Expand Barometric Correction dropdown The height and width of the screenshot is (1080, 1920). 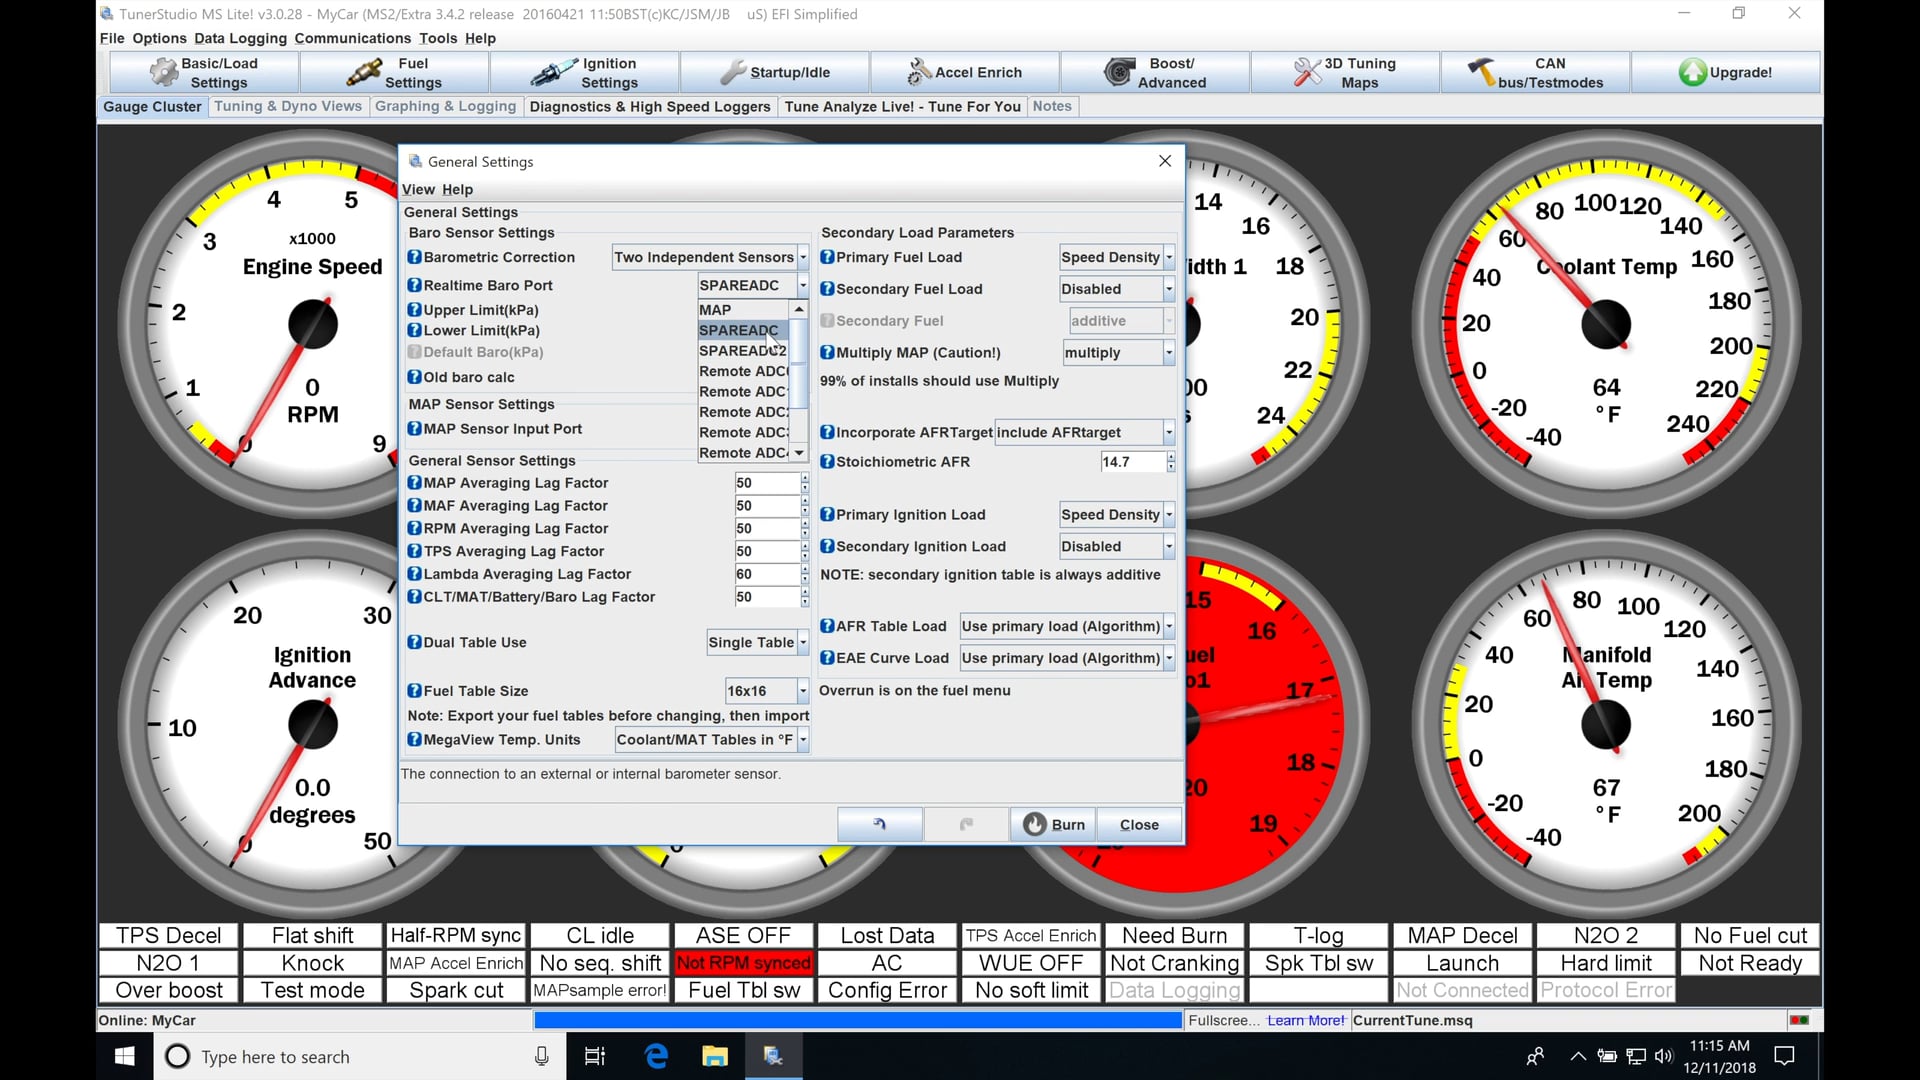803,257
